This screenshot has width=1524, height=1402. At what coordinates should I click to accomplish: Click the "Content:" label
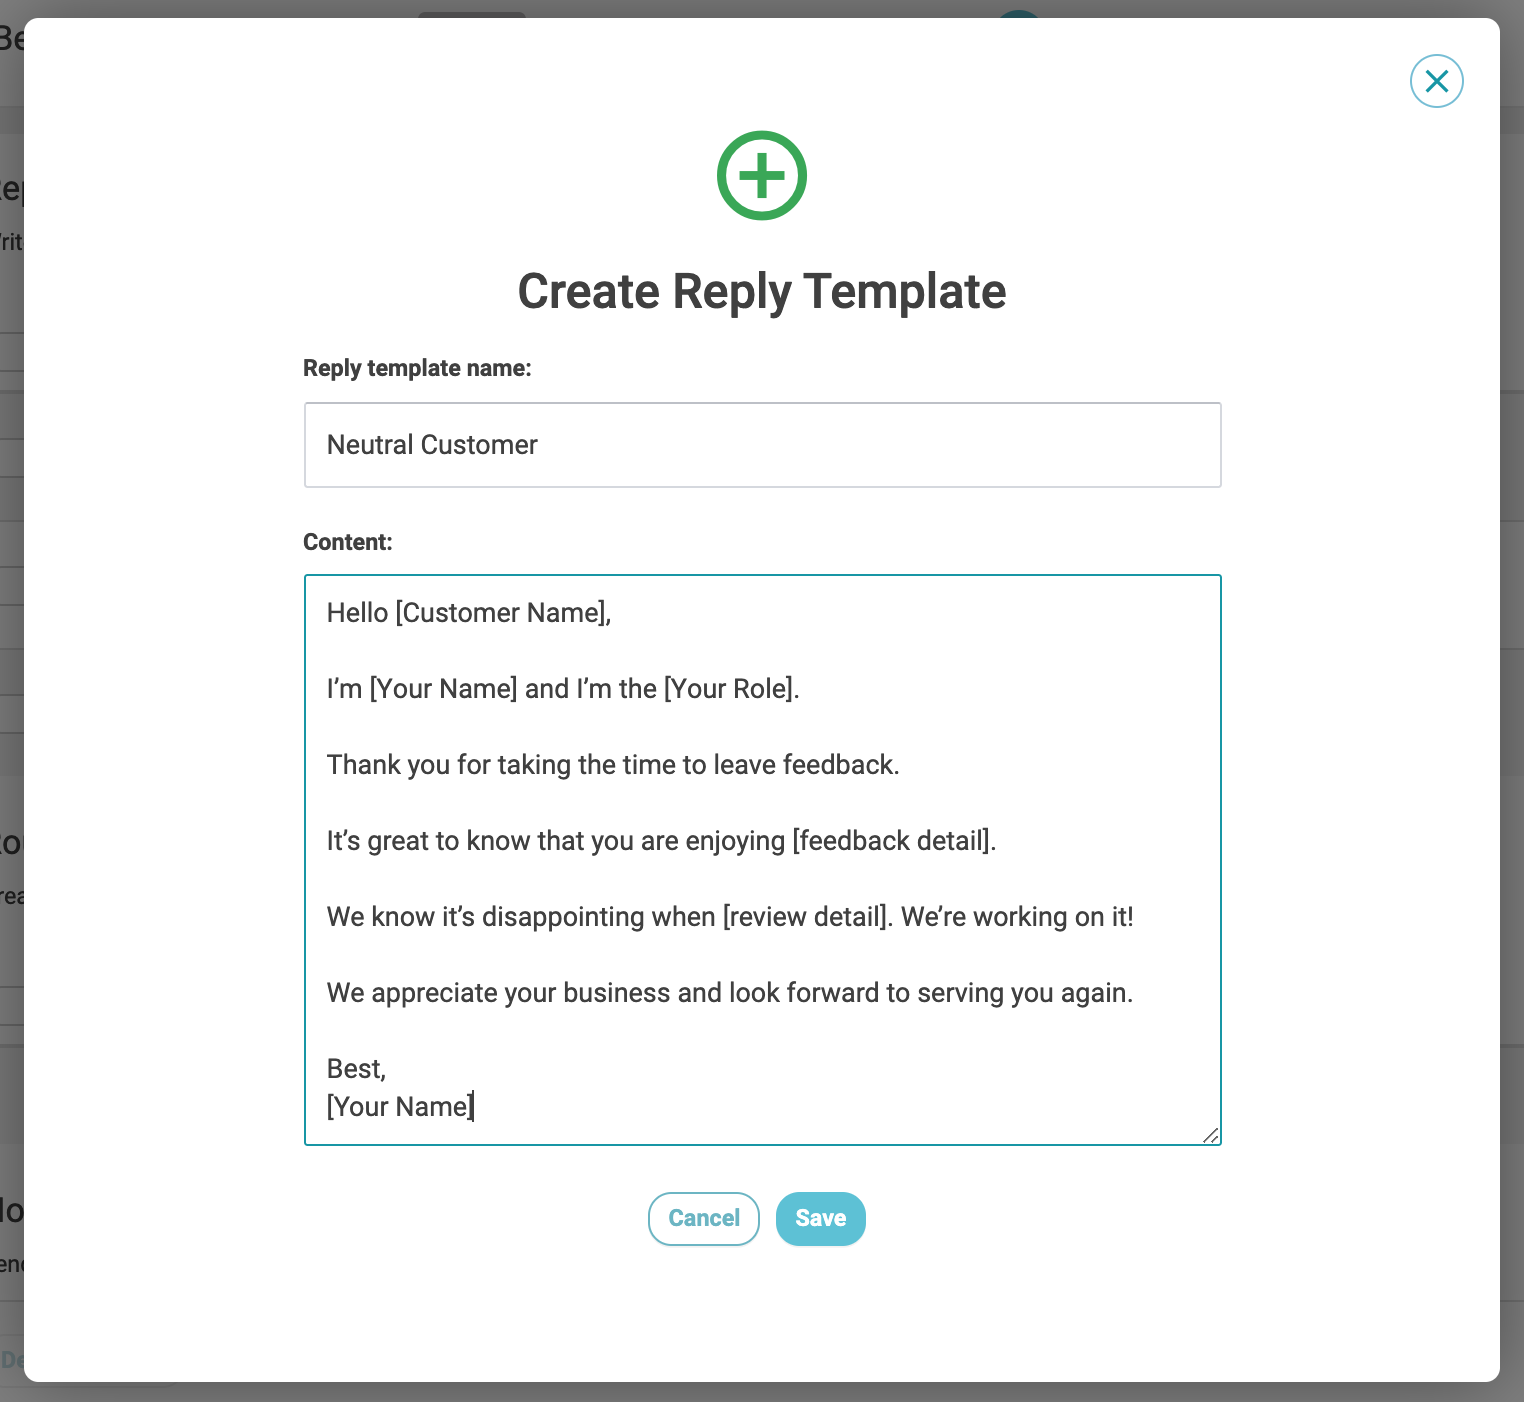[347, 542]
